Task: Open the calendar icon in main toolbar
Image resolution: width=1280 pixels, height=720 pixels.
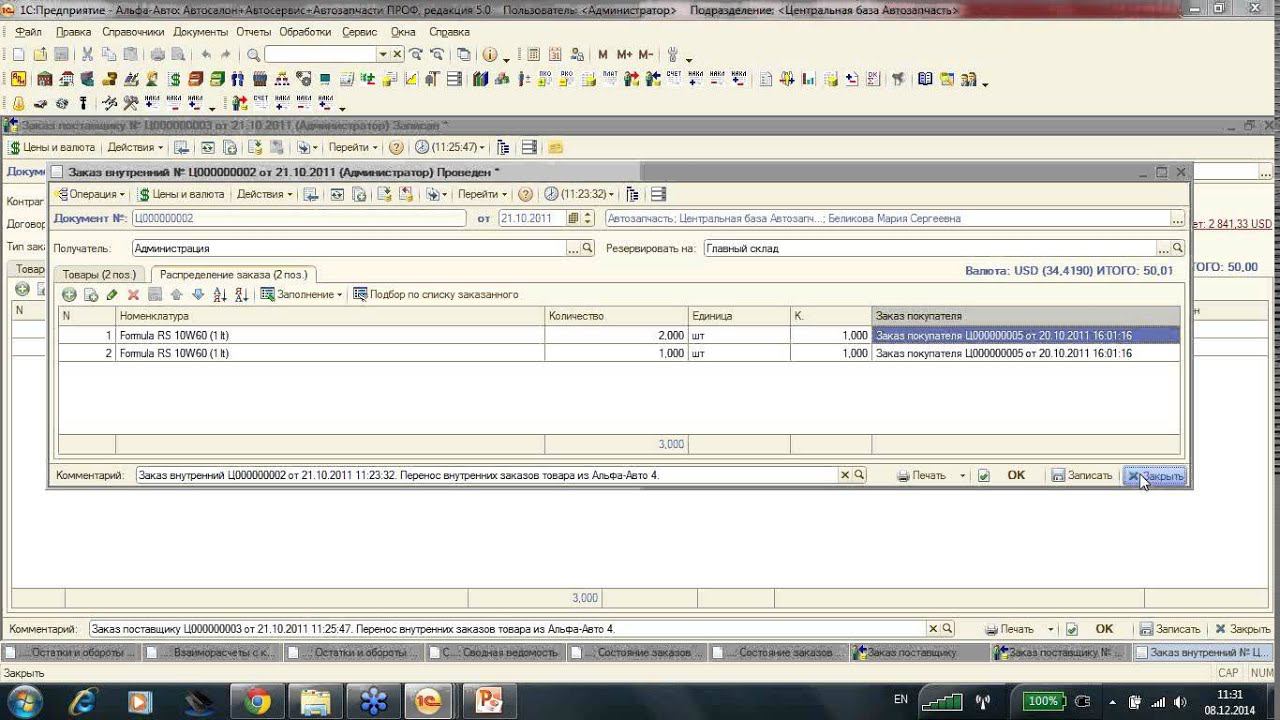Action: (554, 54)
